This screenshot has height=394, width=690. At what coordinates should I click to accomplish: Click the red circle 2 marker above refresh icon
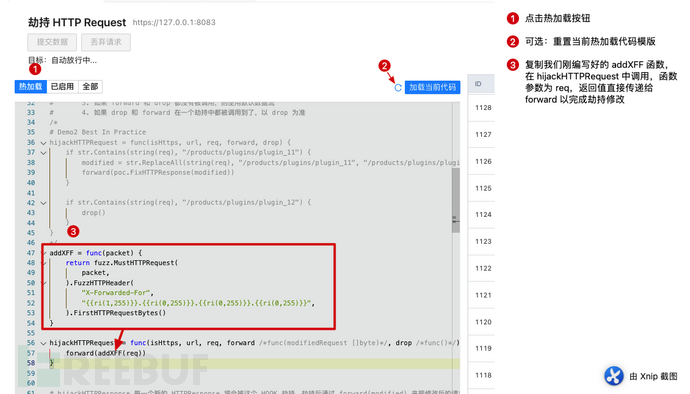click(384, 66)
